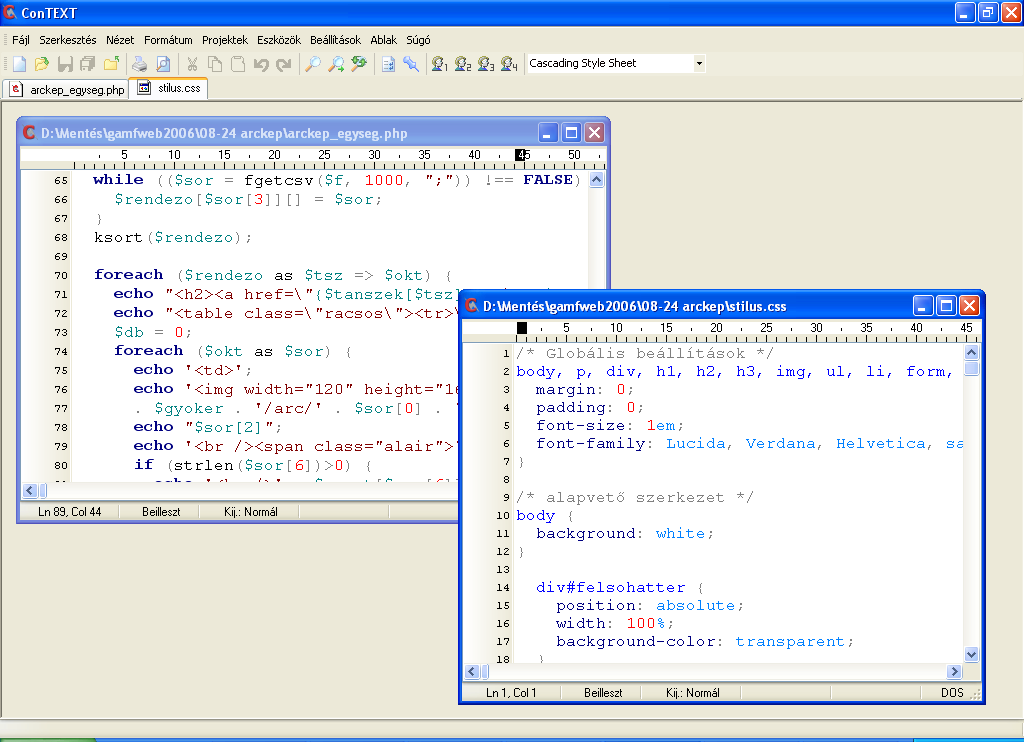The width and height of the screenshot is (1024, 742).
Task: Open the Súgó menu
Action: 418,40
